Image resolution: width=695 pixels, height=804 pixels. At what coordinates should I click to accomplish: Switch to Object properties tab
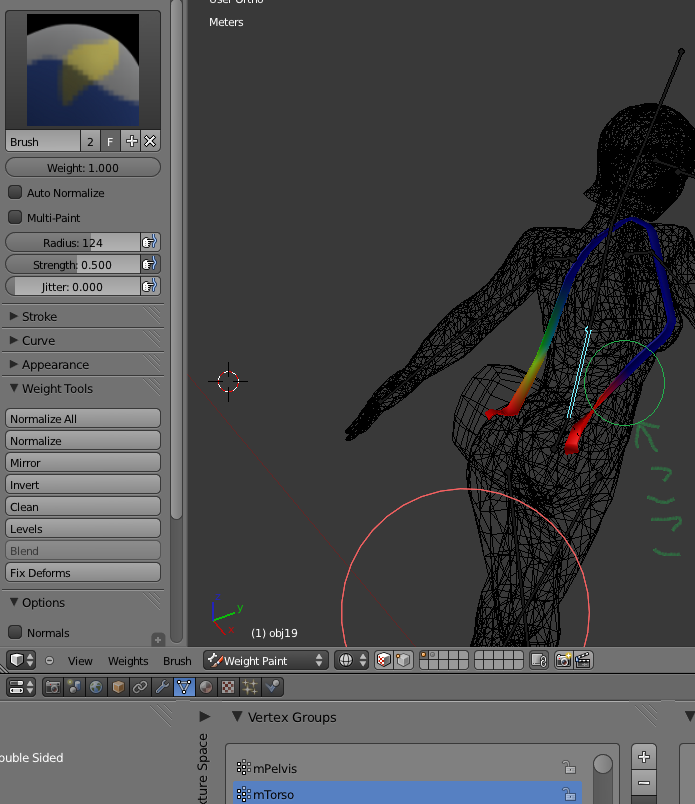[x=118, y=687]
